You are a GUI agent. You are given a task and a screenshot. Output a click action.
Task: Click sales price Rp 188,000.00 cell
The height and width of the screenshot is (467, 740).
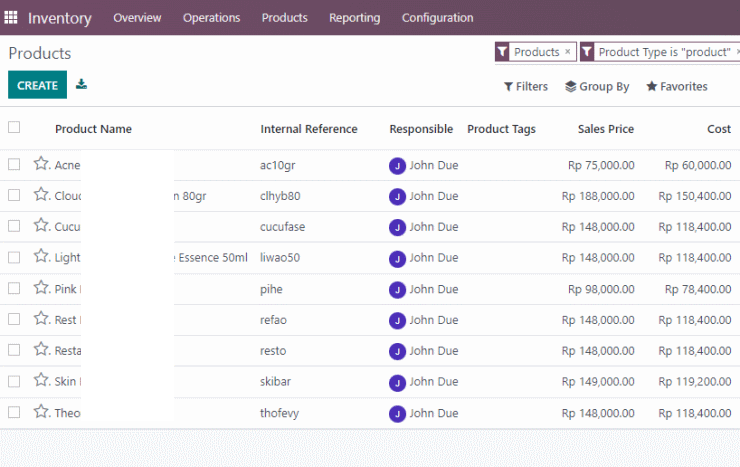[598, 196]
